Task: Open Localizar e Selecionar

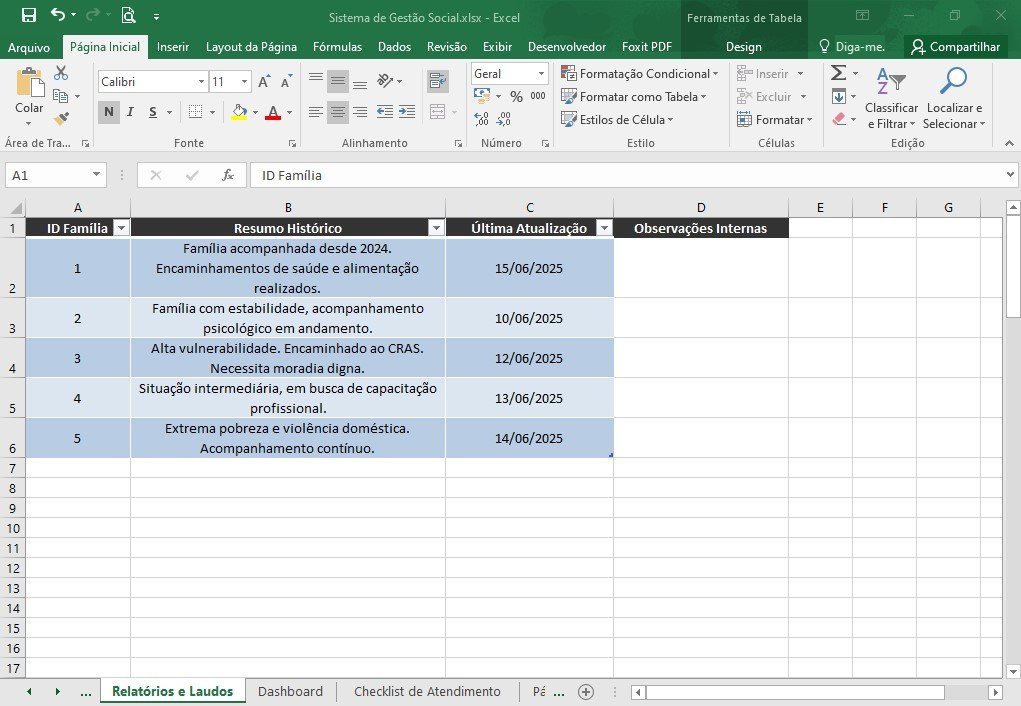Action: (x=954, y=98)
